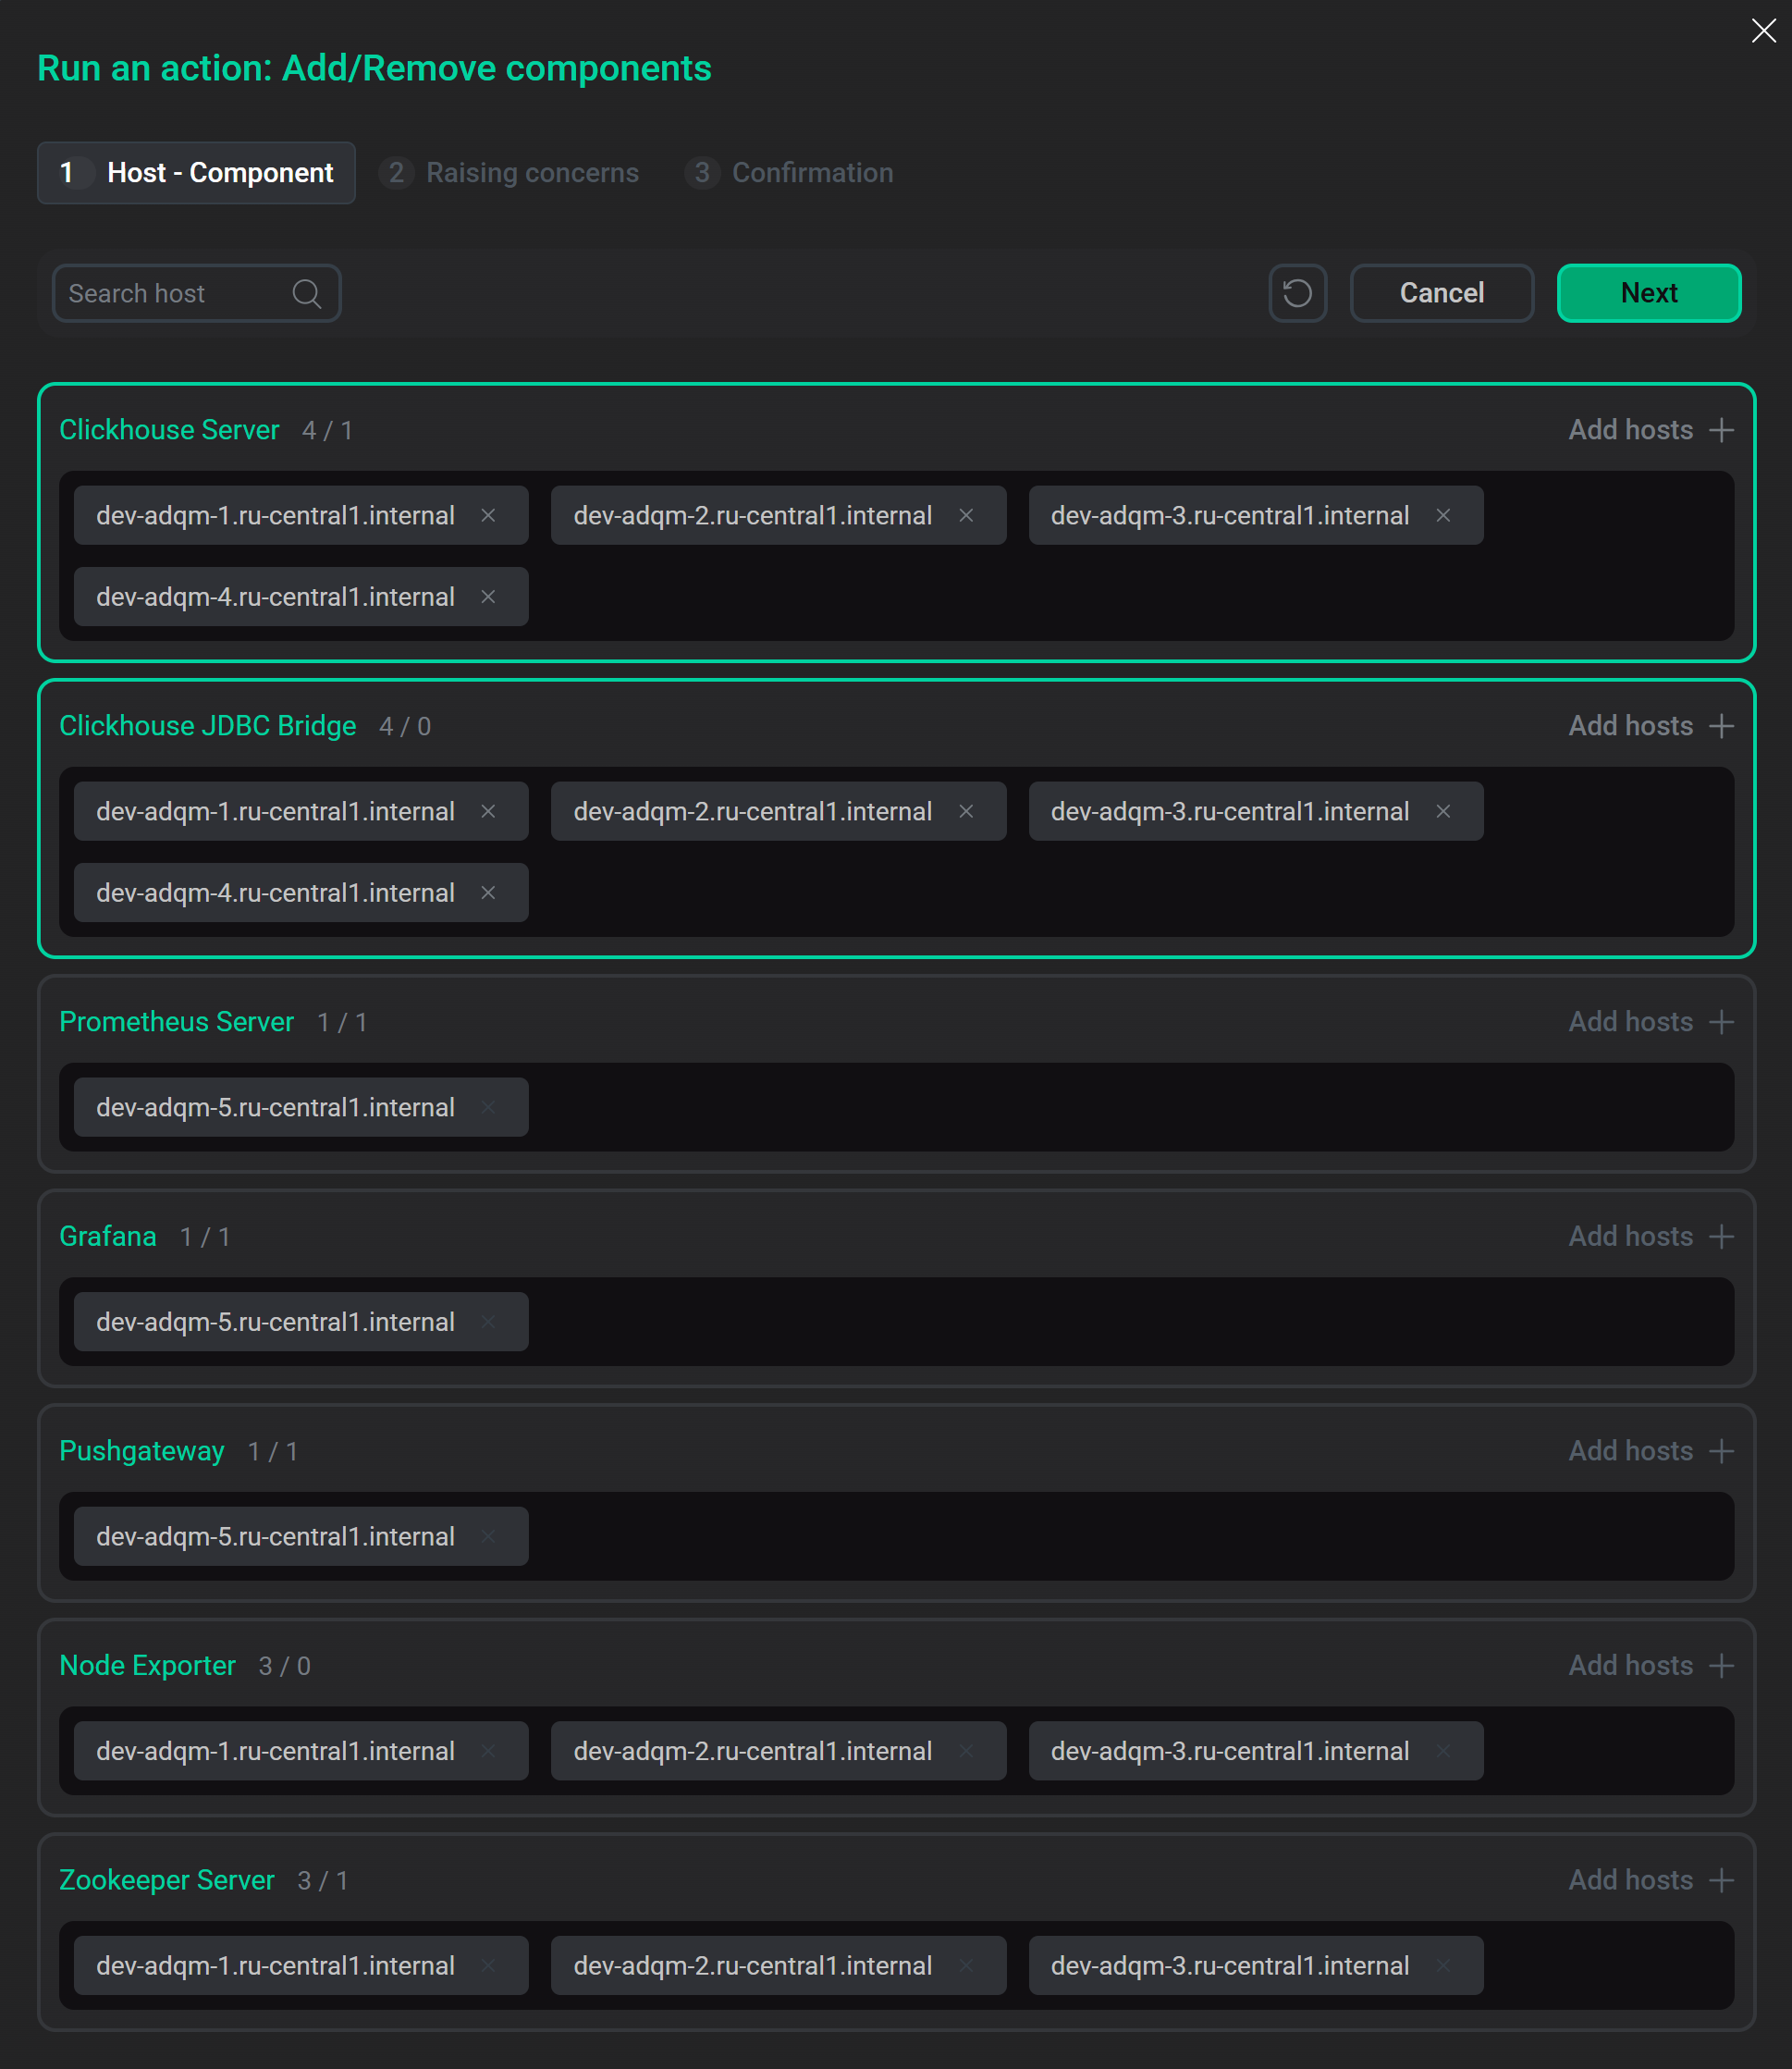Click the Grafana component title

click(x=108, y=1237)
